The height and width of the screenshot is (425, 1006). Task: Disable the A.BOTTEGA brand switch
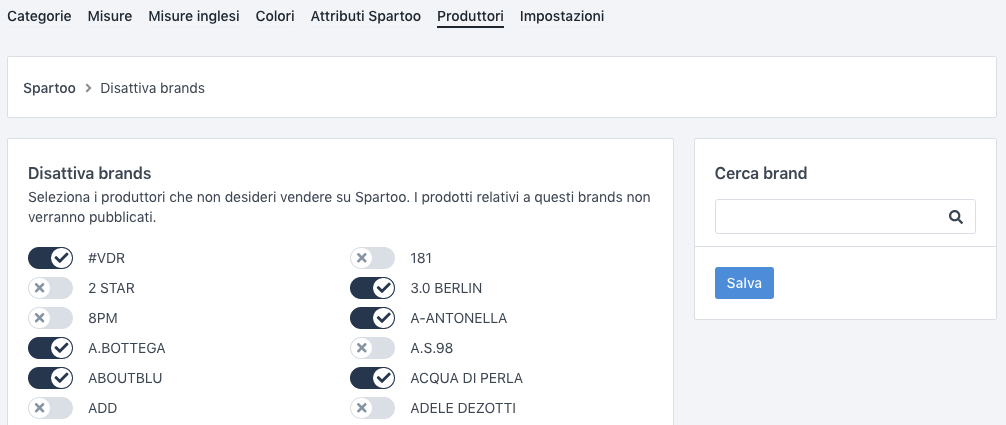[51, 348]
